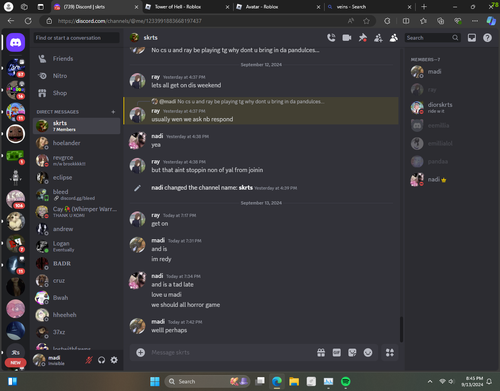This screenshot has width=500, height=391.
Task: Click the plus attach button in message box
Action: pos(141,352)
